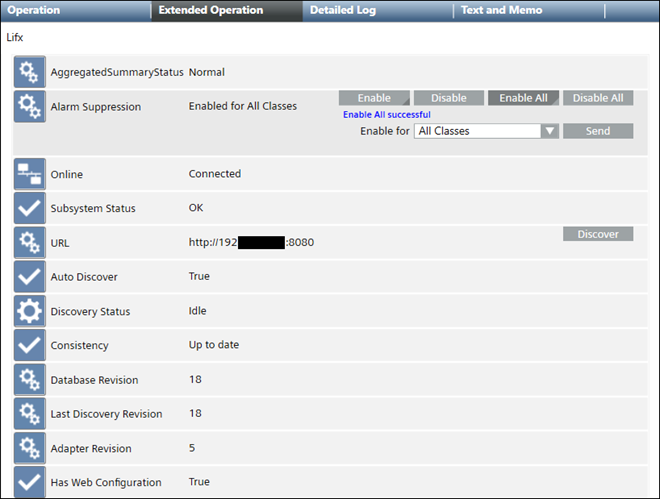660x499 pixels.
Task: Send the alarm suppression selection
Action: point(598,131)
